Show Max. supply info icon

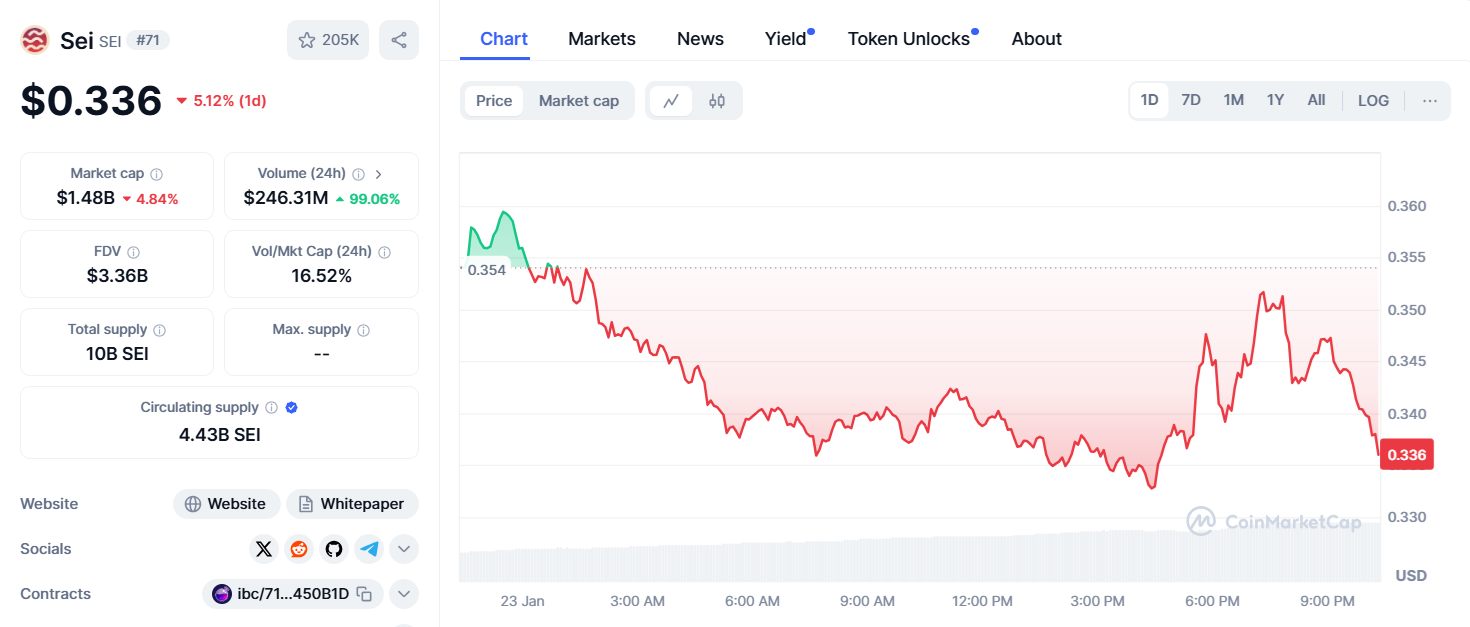(363, 330)
